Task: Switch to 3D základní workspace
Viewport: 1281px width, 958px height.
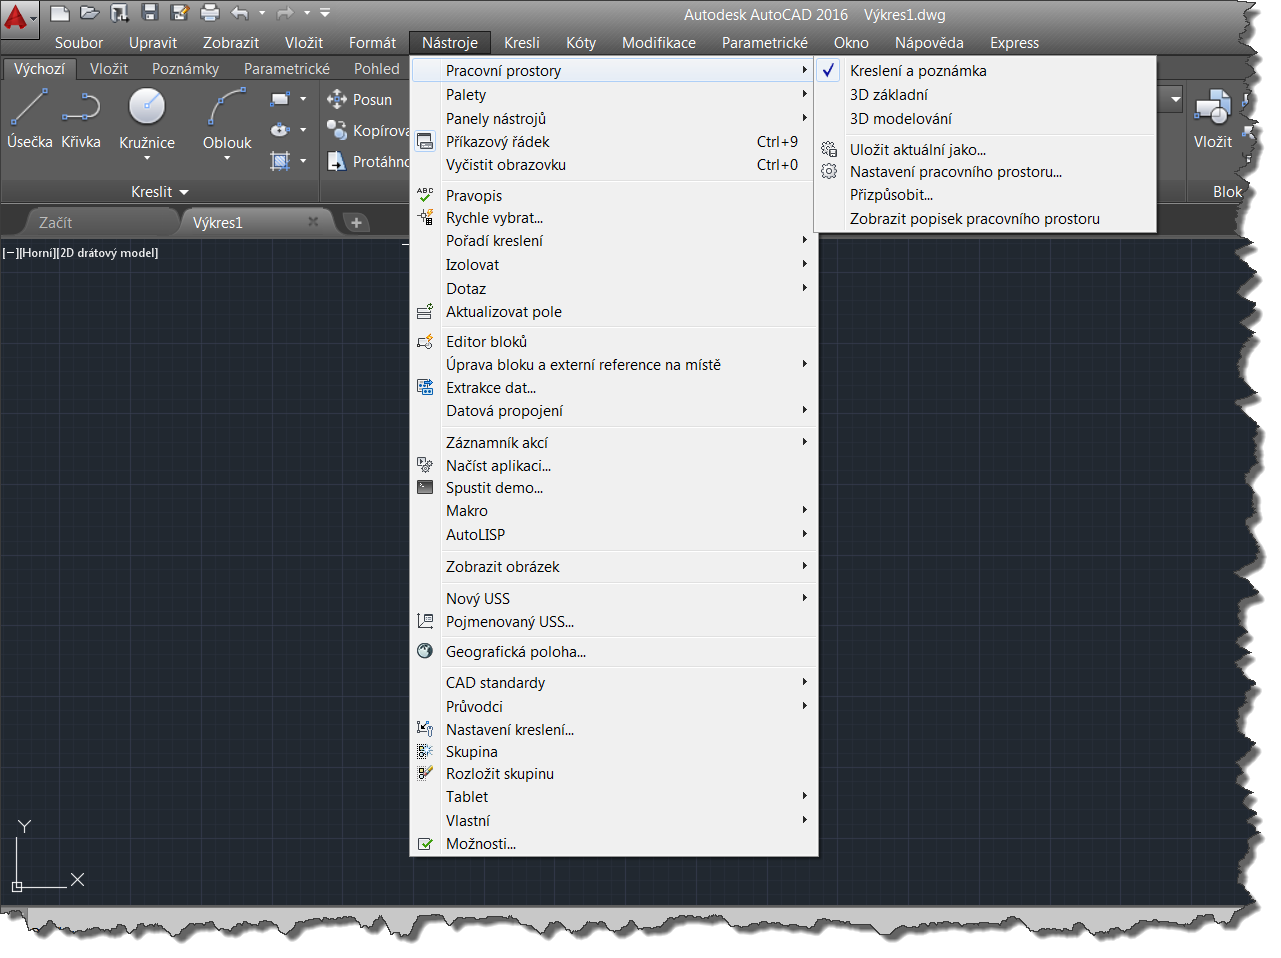Action: click(888, 95)
